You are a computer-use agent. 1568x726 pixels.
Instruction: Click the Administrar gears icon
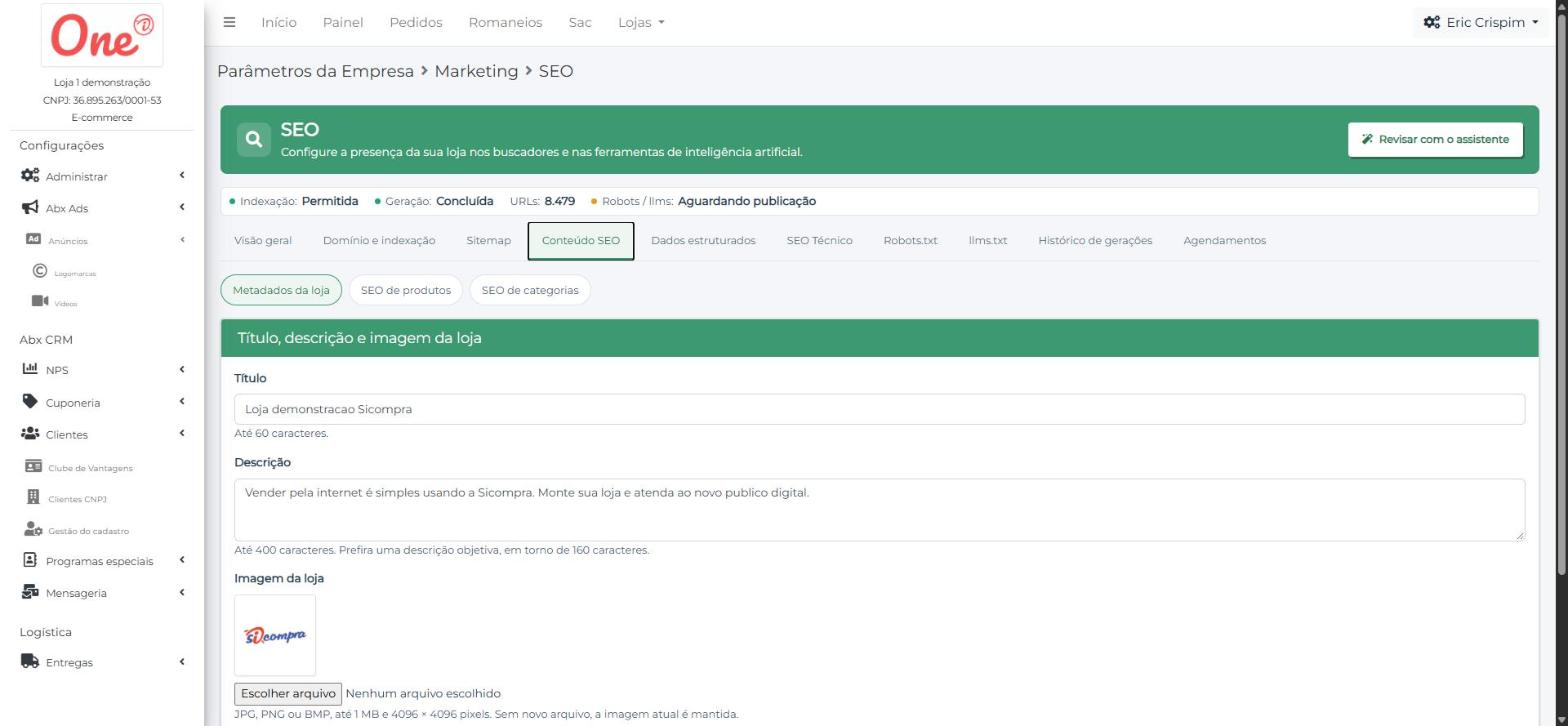tap(31, 176)
